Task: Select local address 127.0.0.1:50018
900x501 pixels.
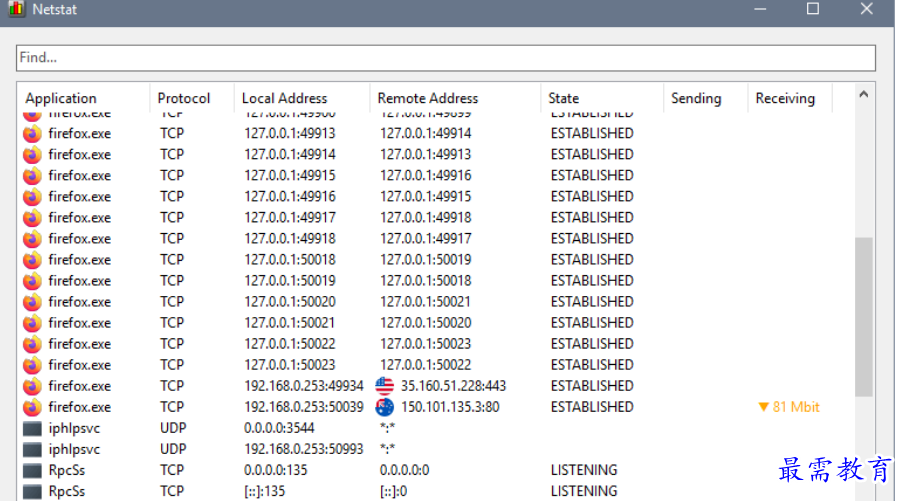Action: (x=290, y=259)
